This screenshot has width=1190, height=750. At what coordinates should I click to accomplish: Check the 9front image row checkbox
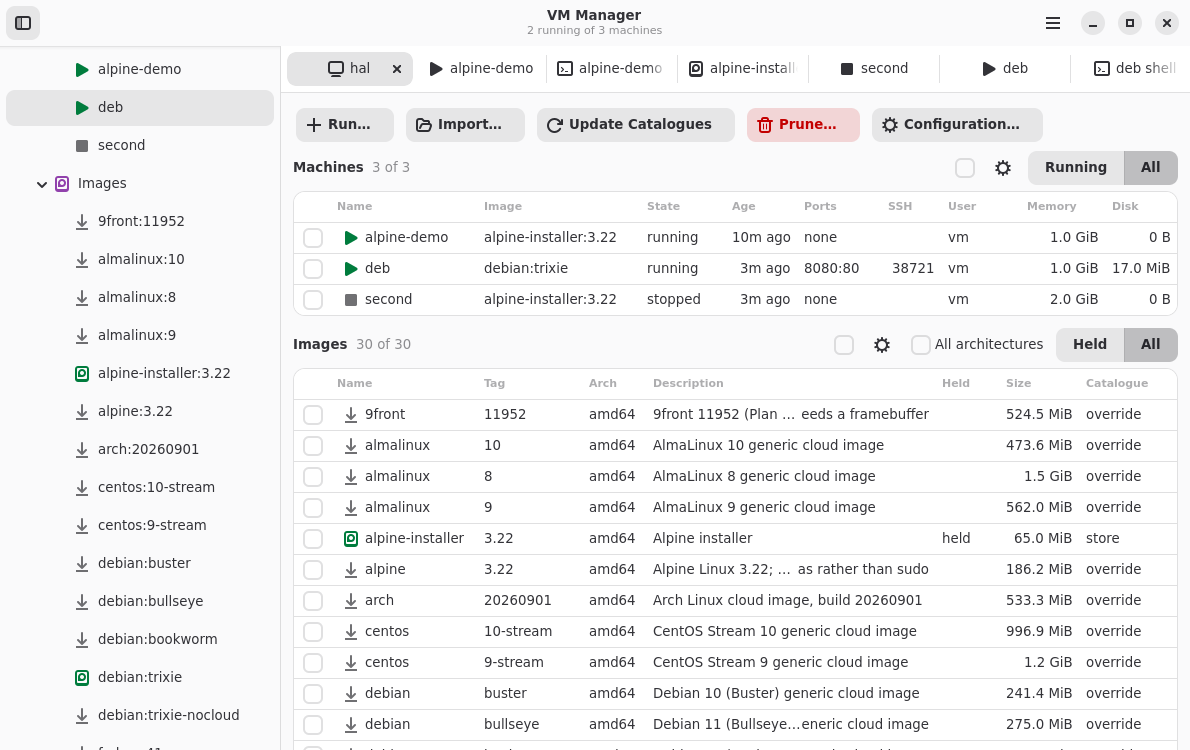[313, 414]
